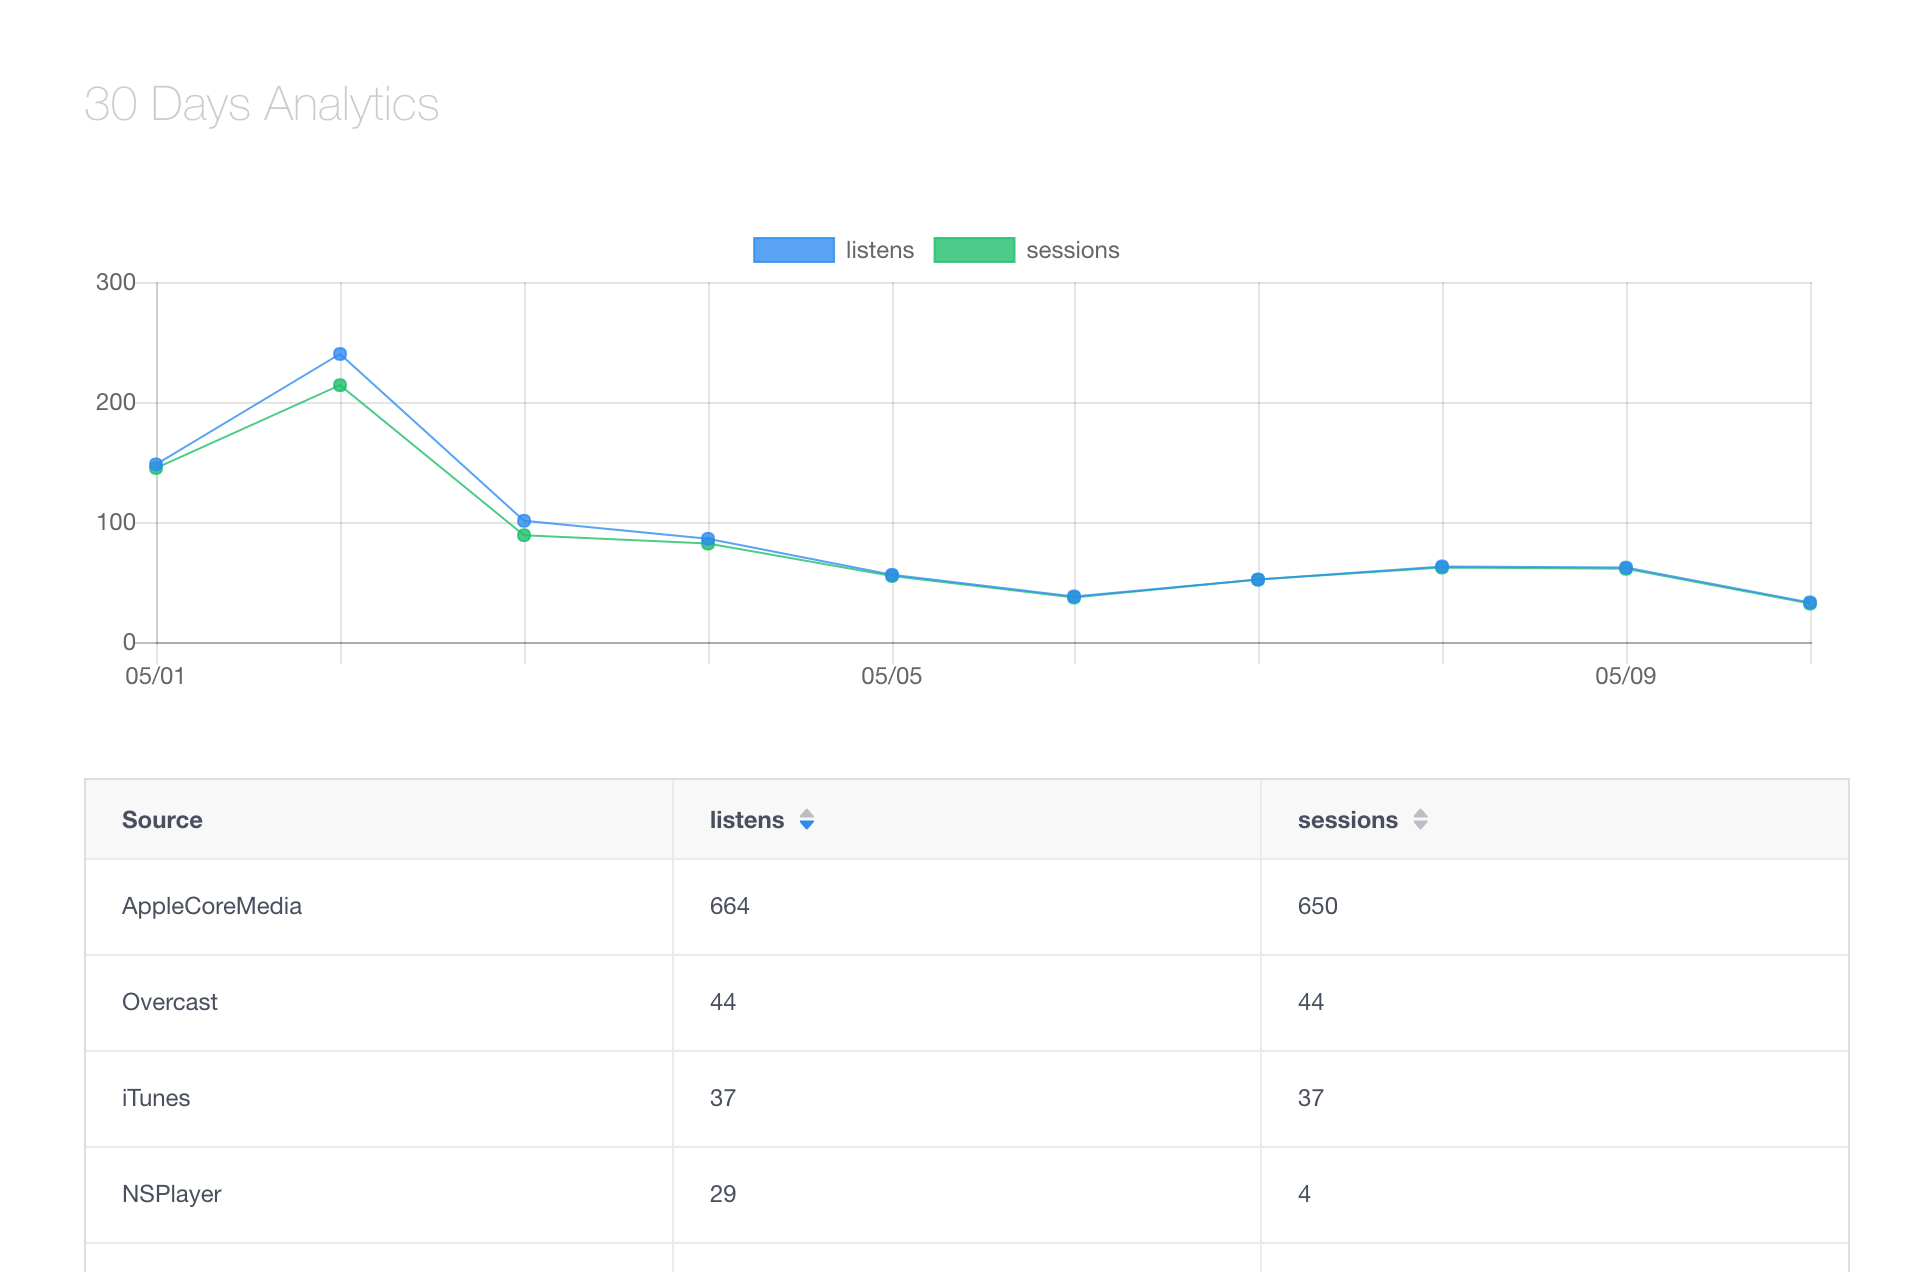
Task: Click the 30 Days Analytics heading
Action: click(262, 105)
